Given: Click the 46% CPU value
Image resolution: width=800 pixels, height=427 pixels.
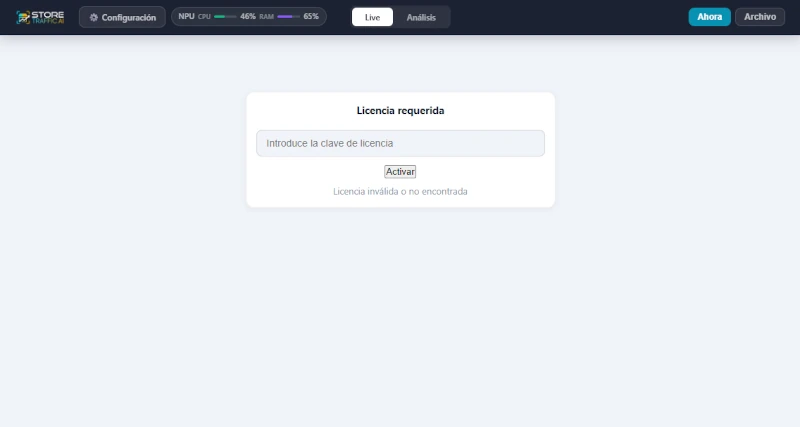Looking at the screenshot, I should [x=247, y=16].
